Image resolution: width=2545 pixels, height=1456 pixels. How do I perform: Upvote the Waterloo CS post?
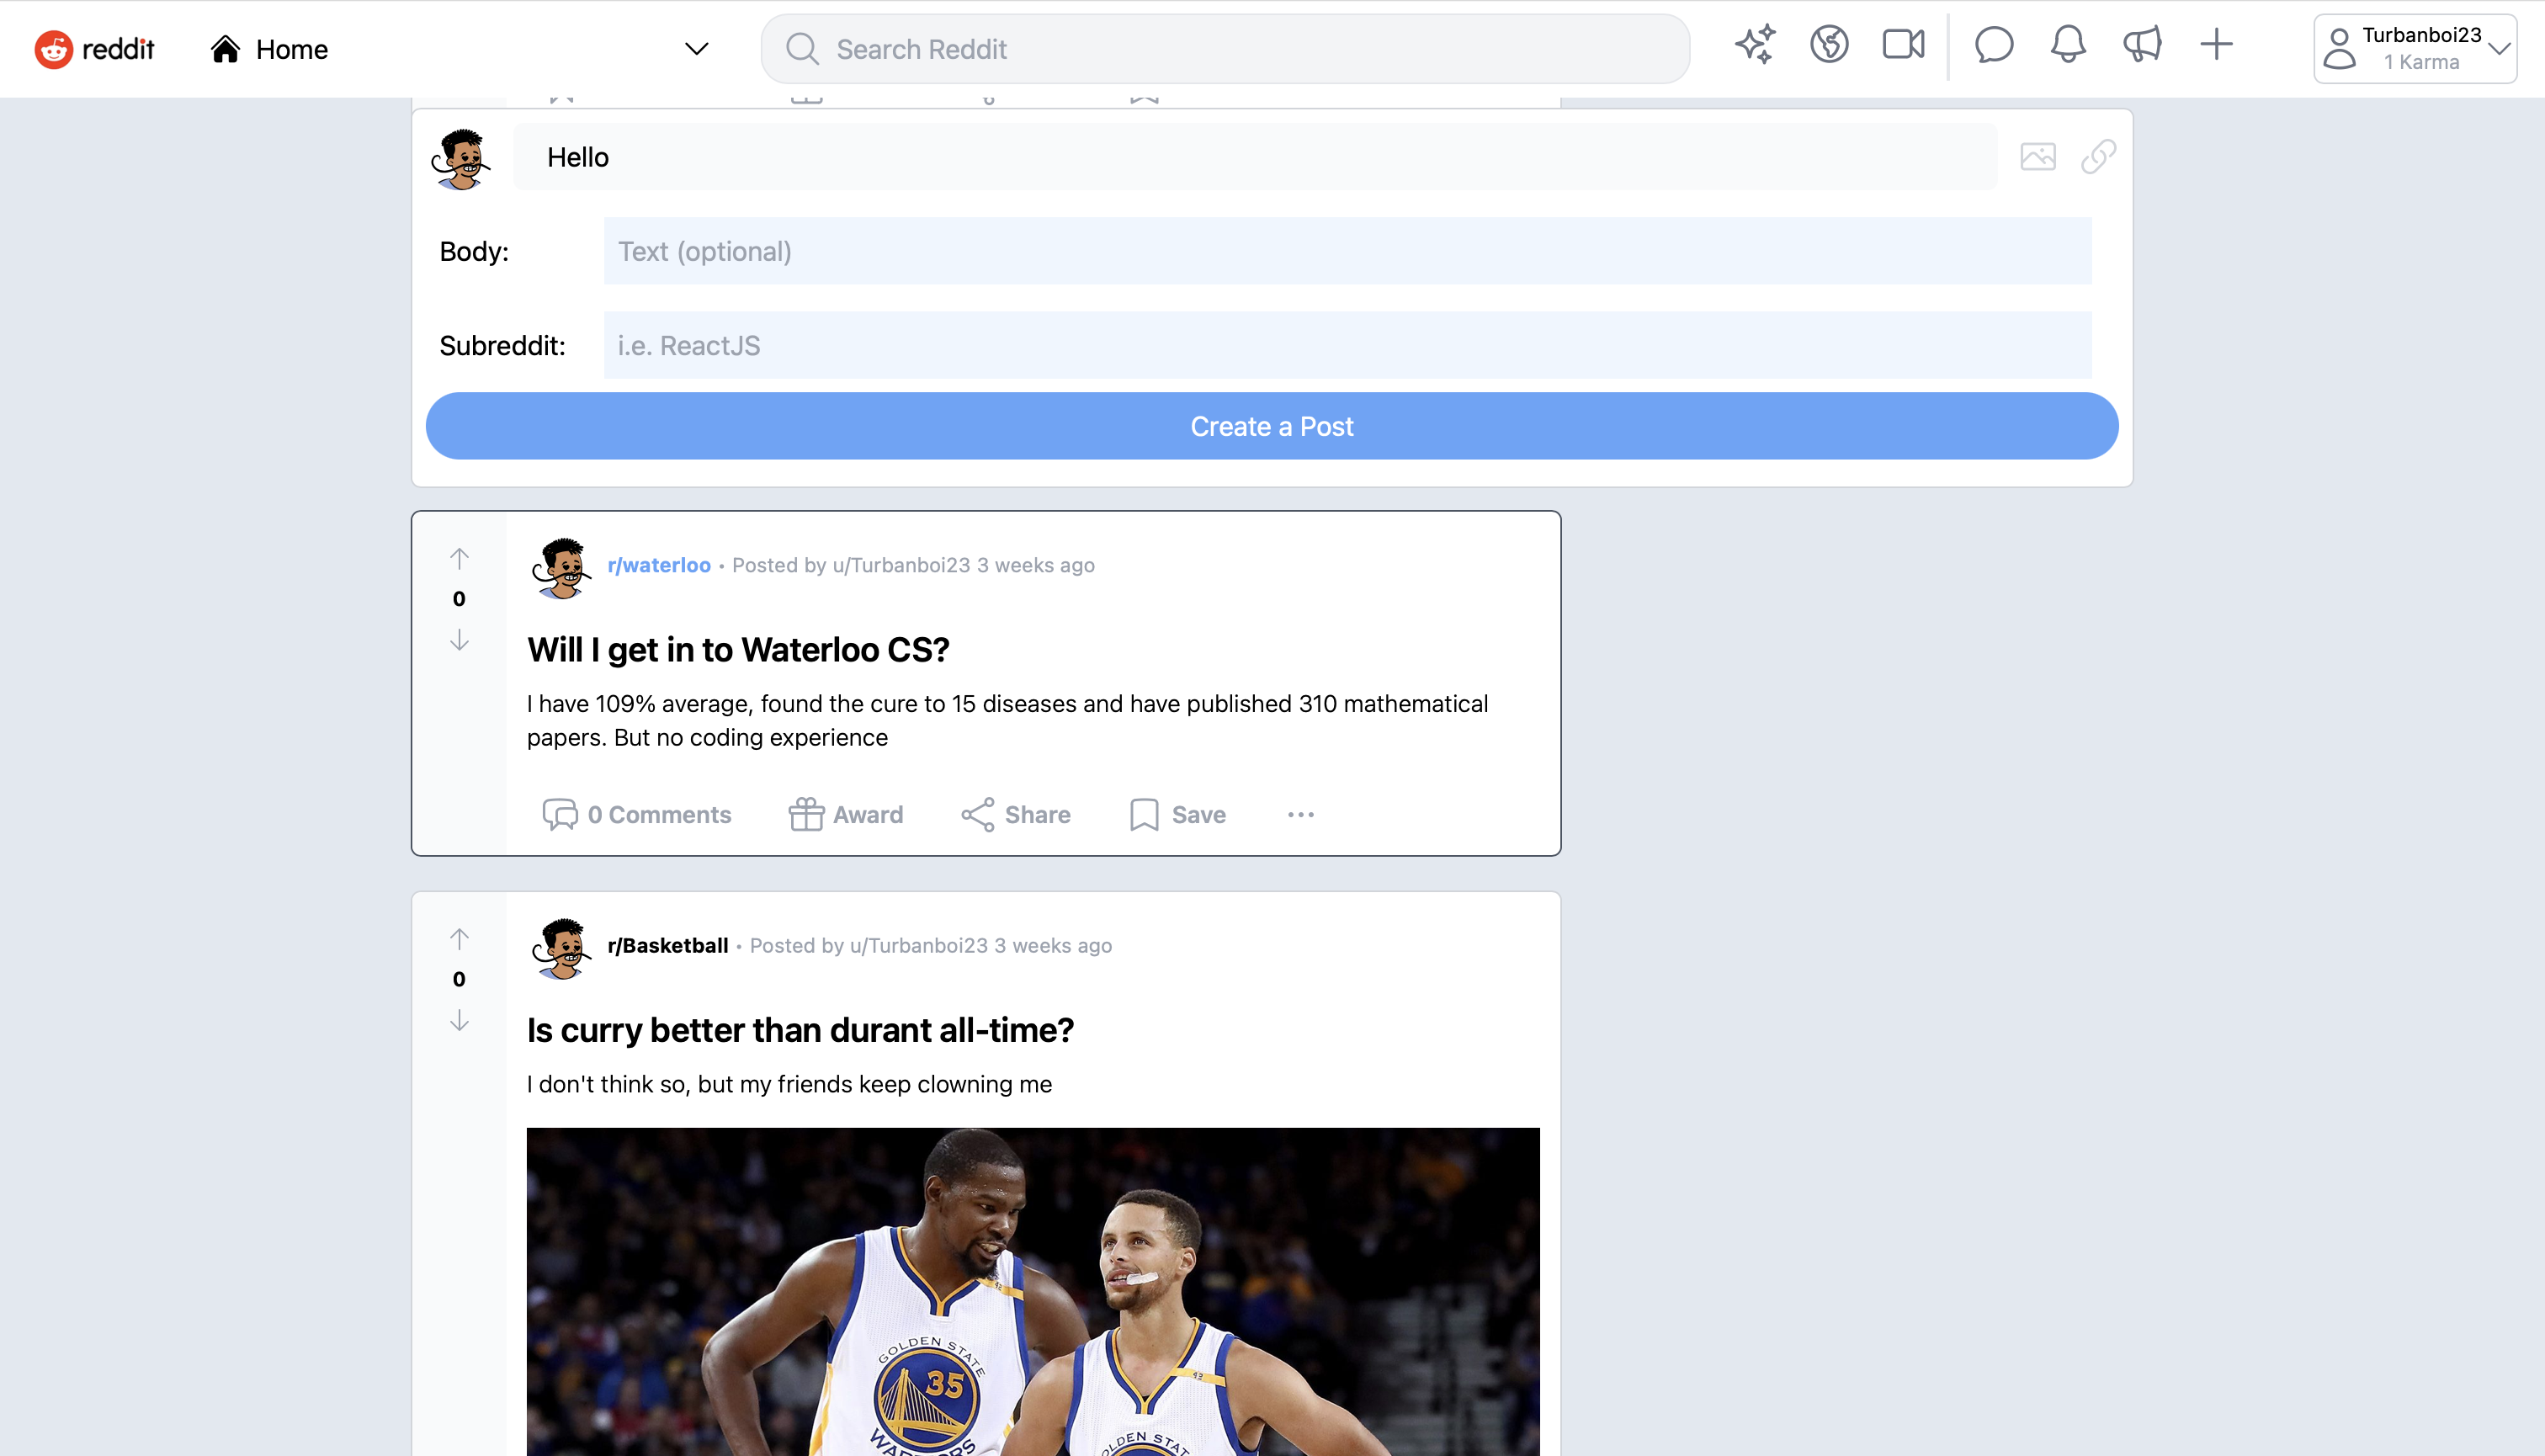click(459, 556)
